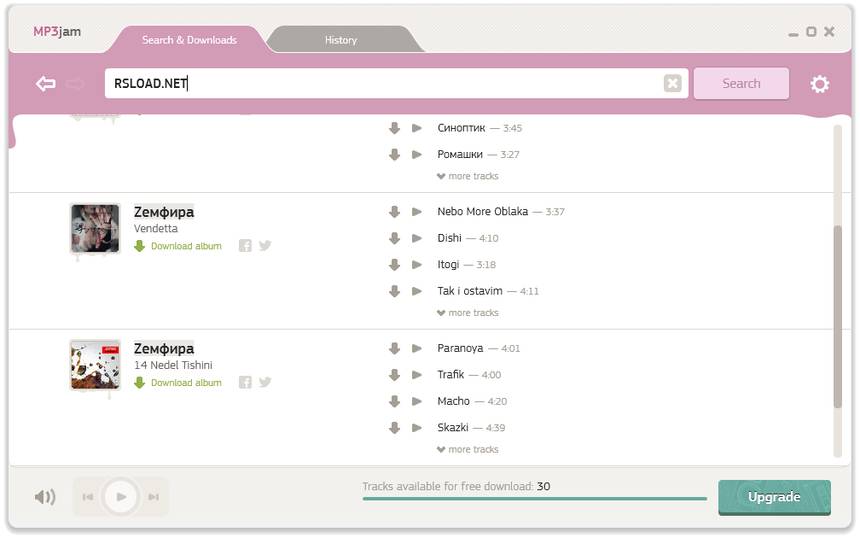This screenshot has height=538, width=860.
Task: Download the track Paranoya
Action: pyautogui.click(x=394, y=348)
